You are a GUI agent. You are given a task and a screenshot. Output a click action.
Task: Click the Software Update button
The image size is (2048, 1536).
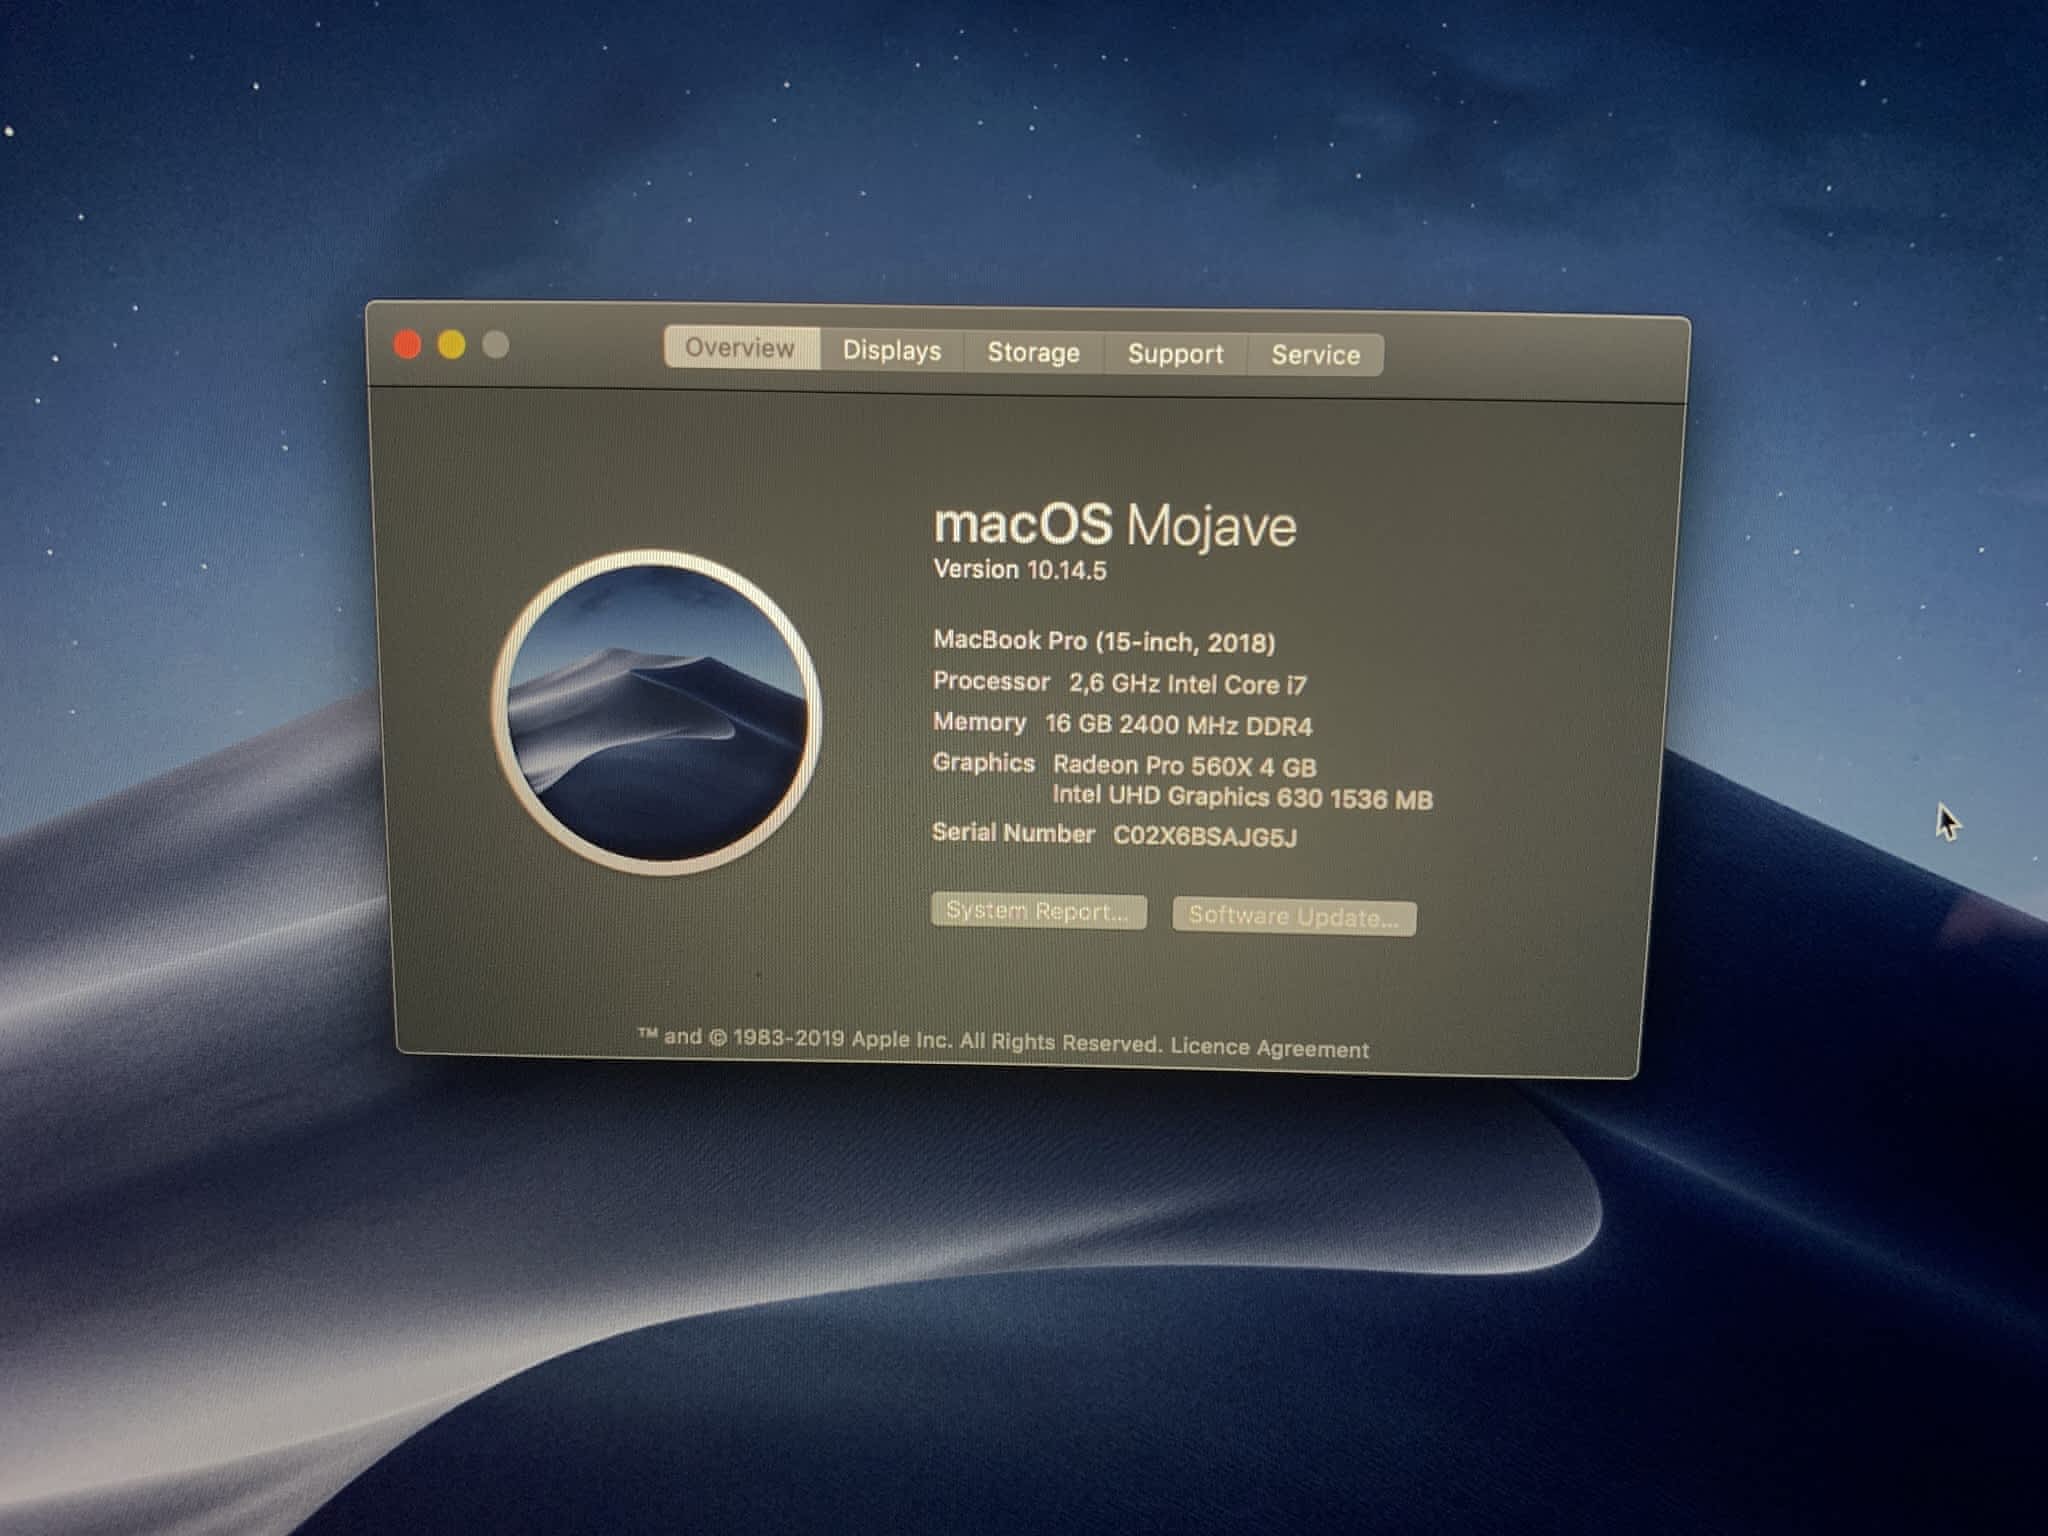coord(1293,917)
